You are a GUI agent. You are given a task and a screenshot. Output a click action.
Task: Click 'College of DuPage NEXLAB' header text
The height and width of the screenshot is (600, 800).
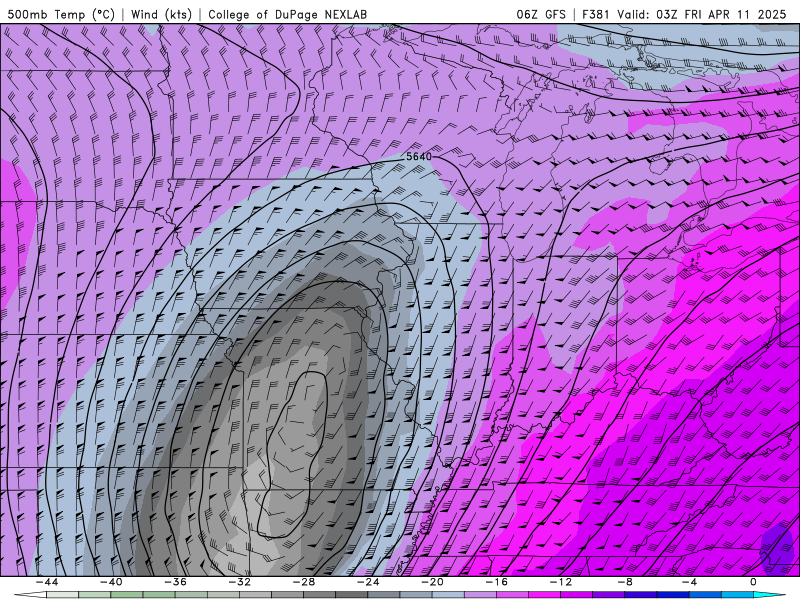pos(287,14)
